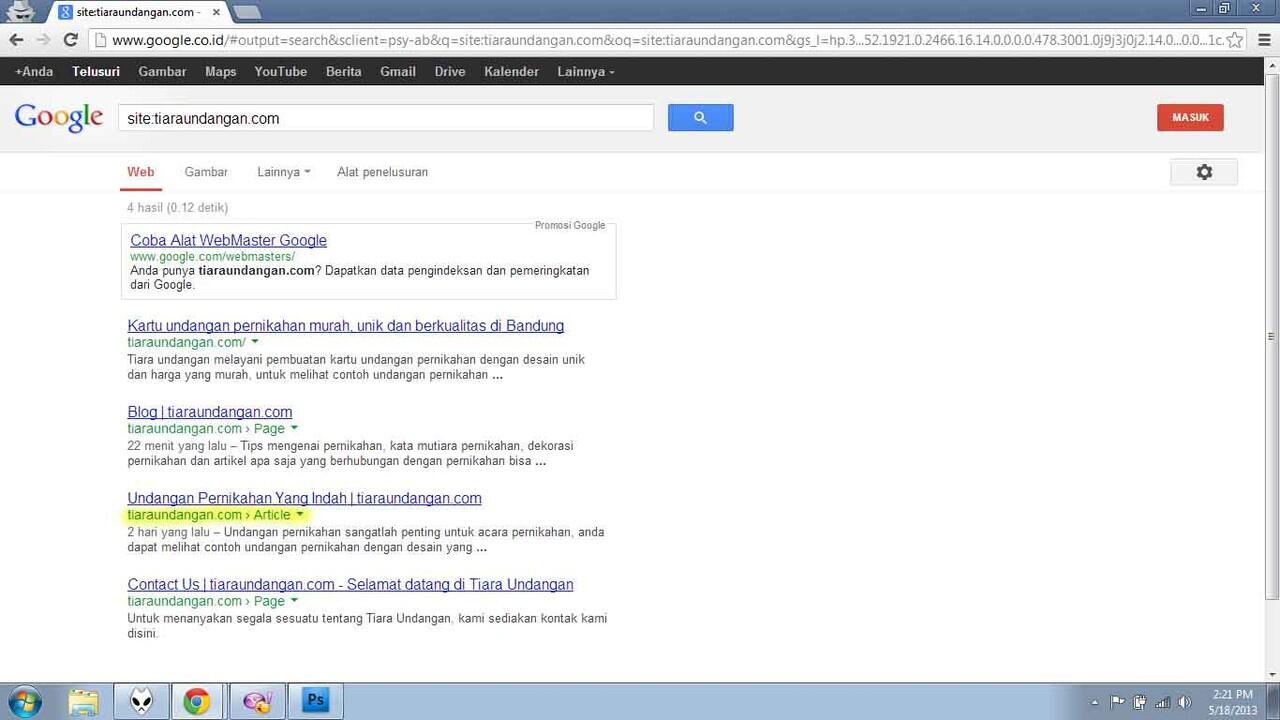The height and width of the screenshot is (720, 1280).
Task: Click the page vertical scrollbar
Action: click(x=1272, y=335)
